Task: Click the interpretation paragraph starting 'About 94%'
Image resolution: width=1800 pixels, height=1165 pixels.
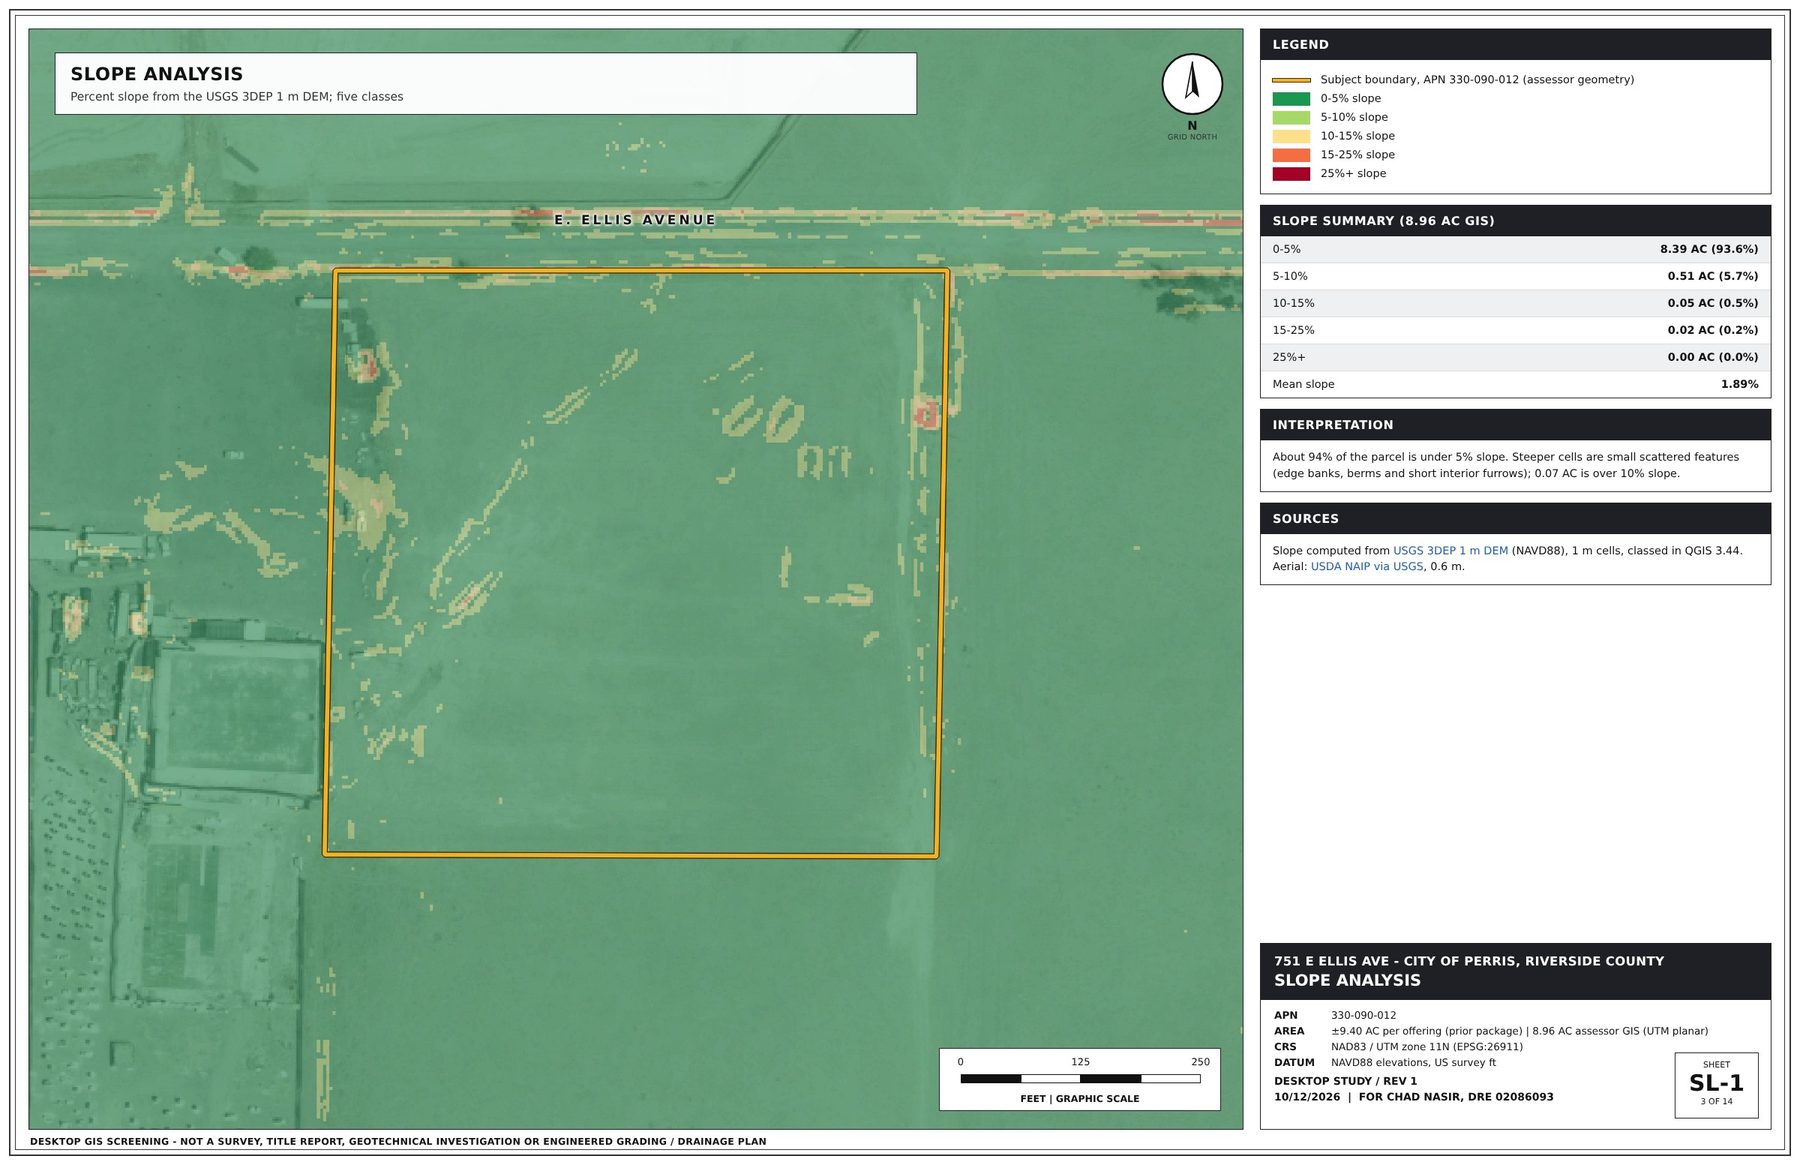Action: [1505, 465]
